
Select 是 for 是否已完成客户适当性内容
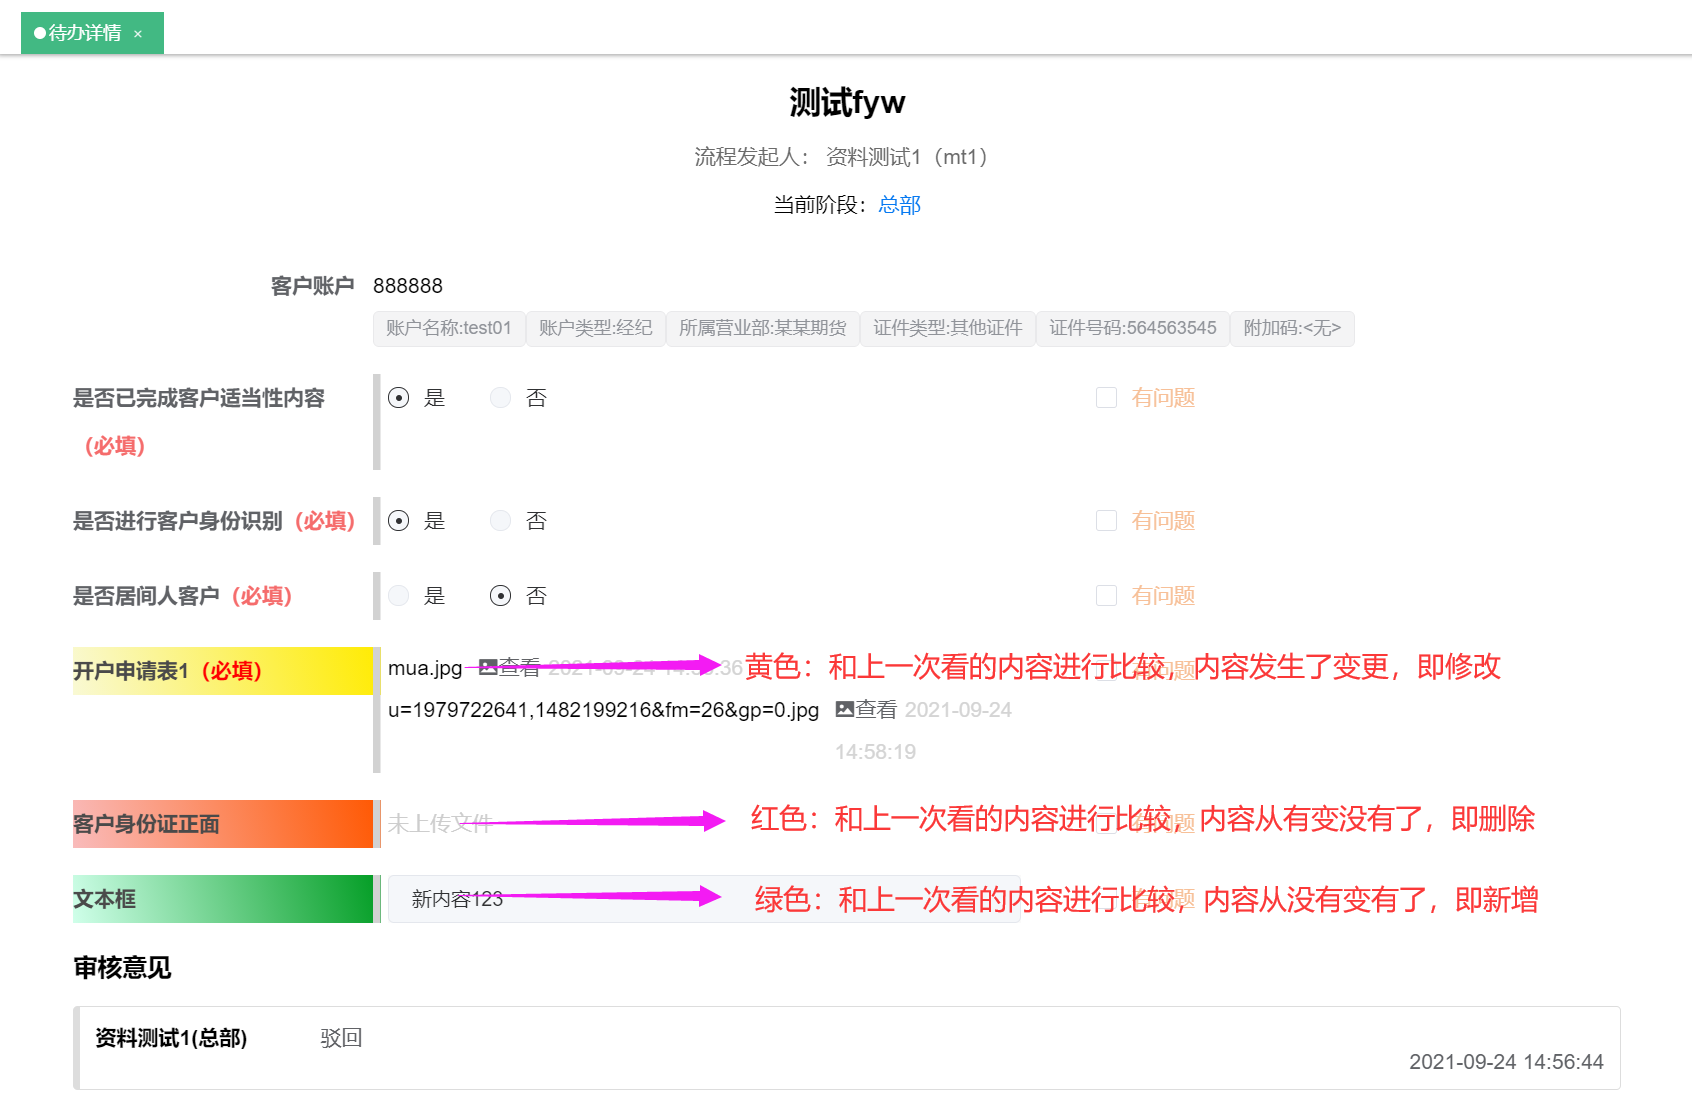pyautogui.click(x=399, y=398)
